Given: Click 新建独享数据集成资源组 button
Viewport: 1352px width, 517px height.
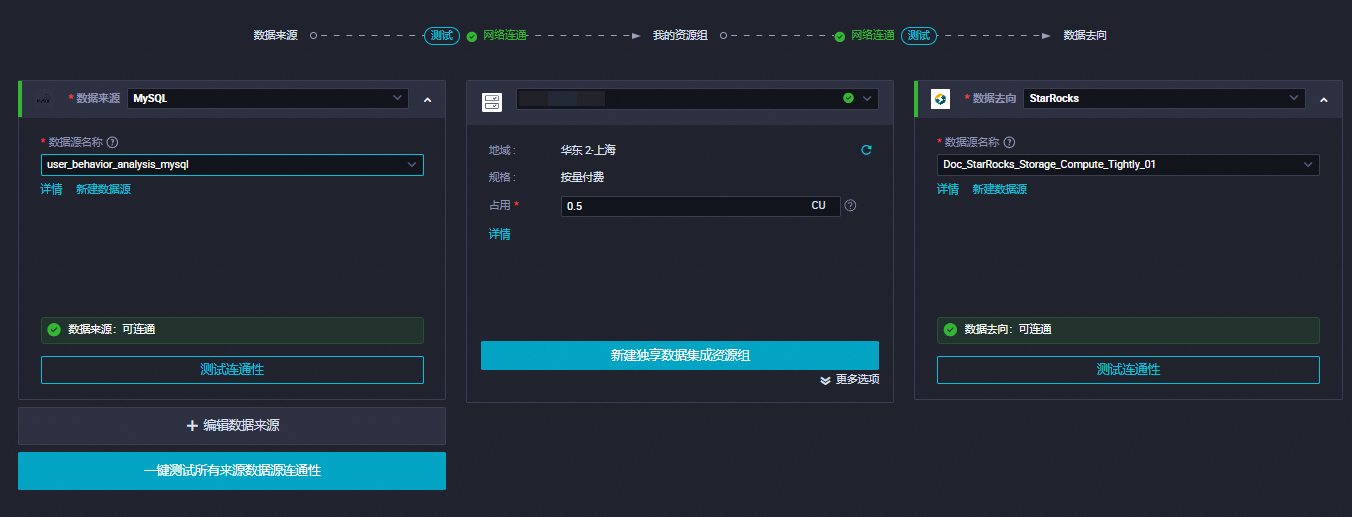Looking at the screenshot, I should [x=680, y=355].
